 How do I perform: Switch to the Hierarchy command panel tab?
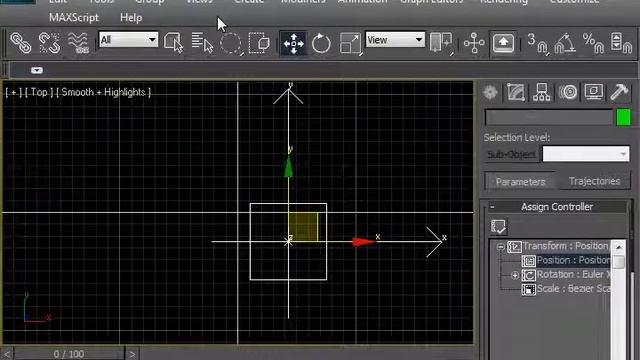click(542, 92)
